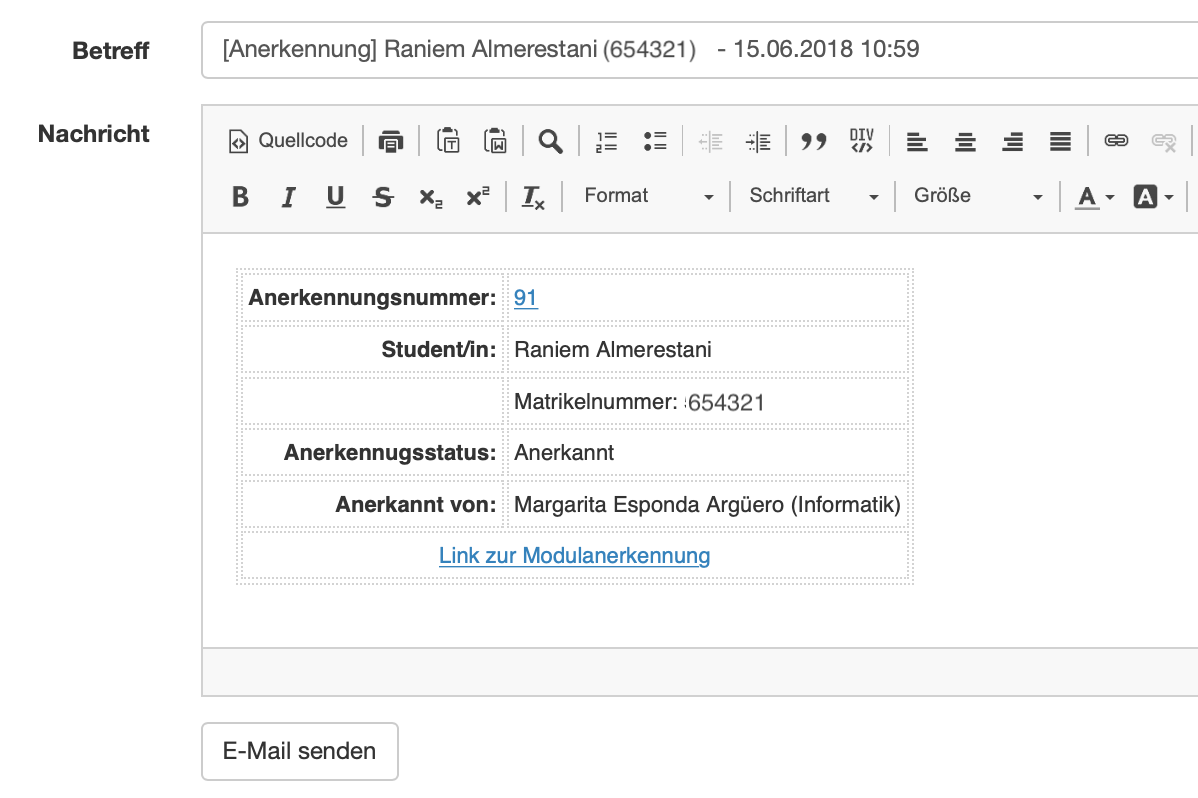This screenshot has width=1198, height=798.
Task: Click the Student/in label cell
Action: (x=372, y=349)
